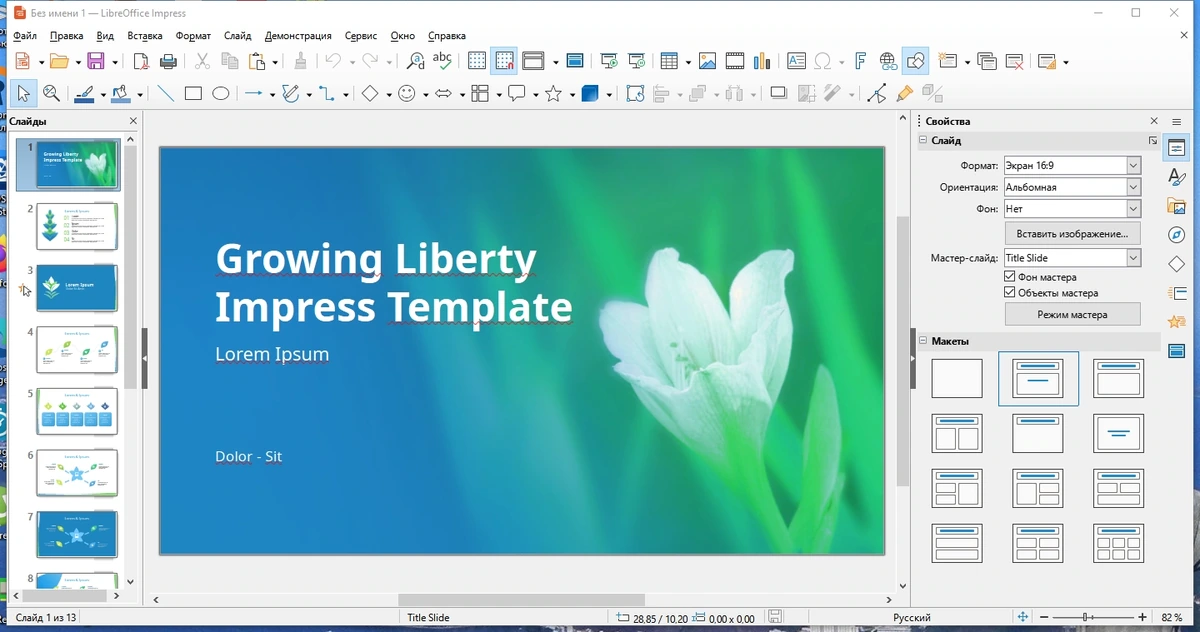This screenshot has height=632, width=1200.
Task: Open the Gallery sidebar tab
Action: pyautogui.click(x=1177, y=206)
